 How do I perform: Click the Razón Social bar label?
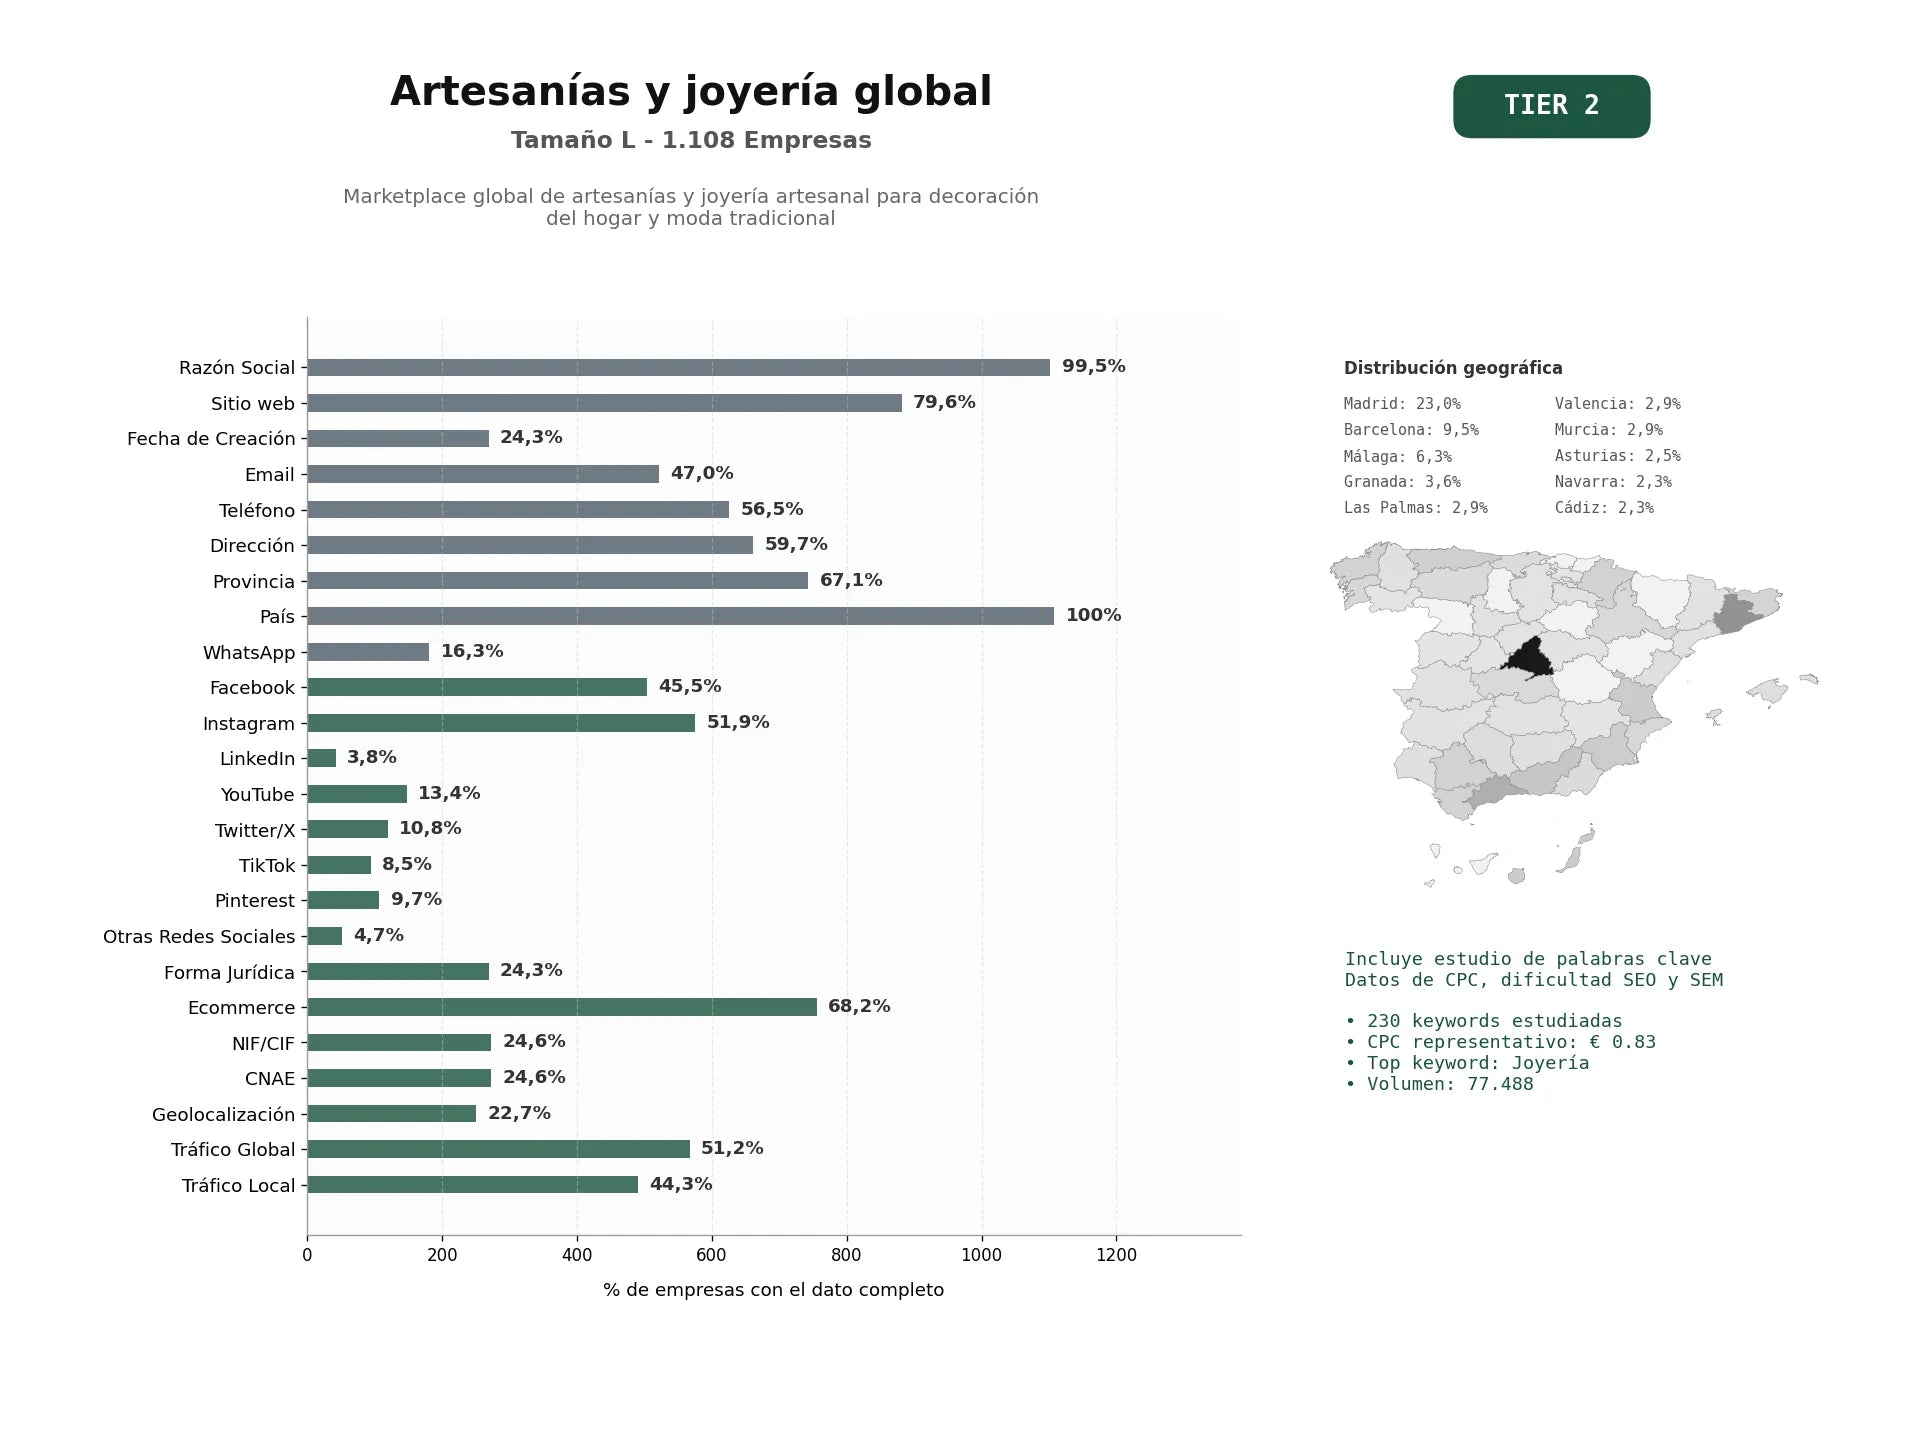[x=237, y=368]
